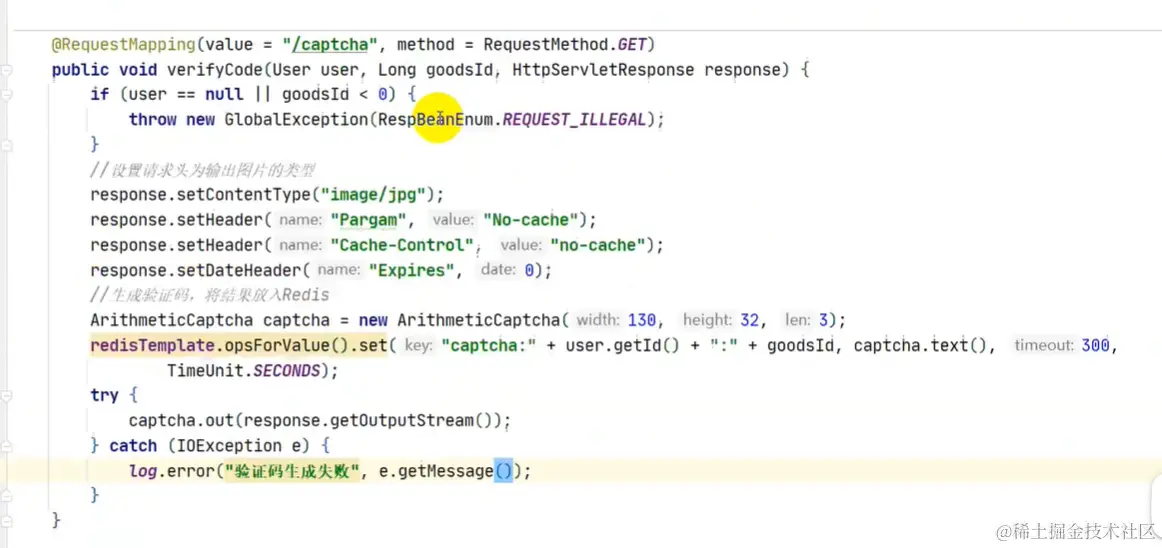Screen dimensions: 1162x548
Task: Click the HttpServletResponse parameter type
Action: click(x=602, y=70)
